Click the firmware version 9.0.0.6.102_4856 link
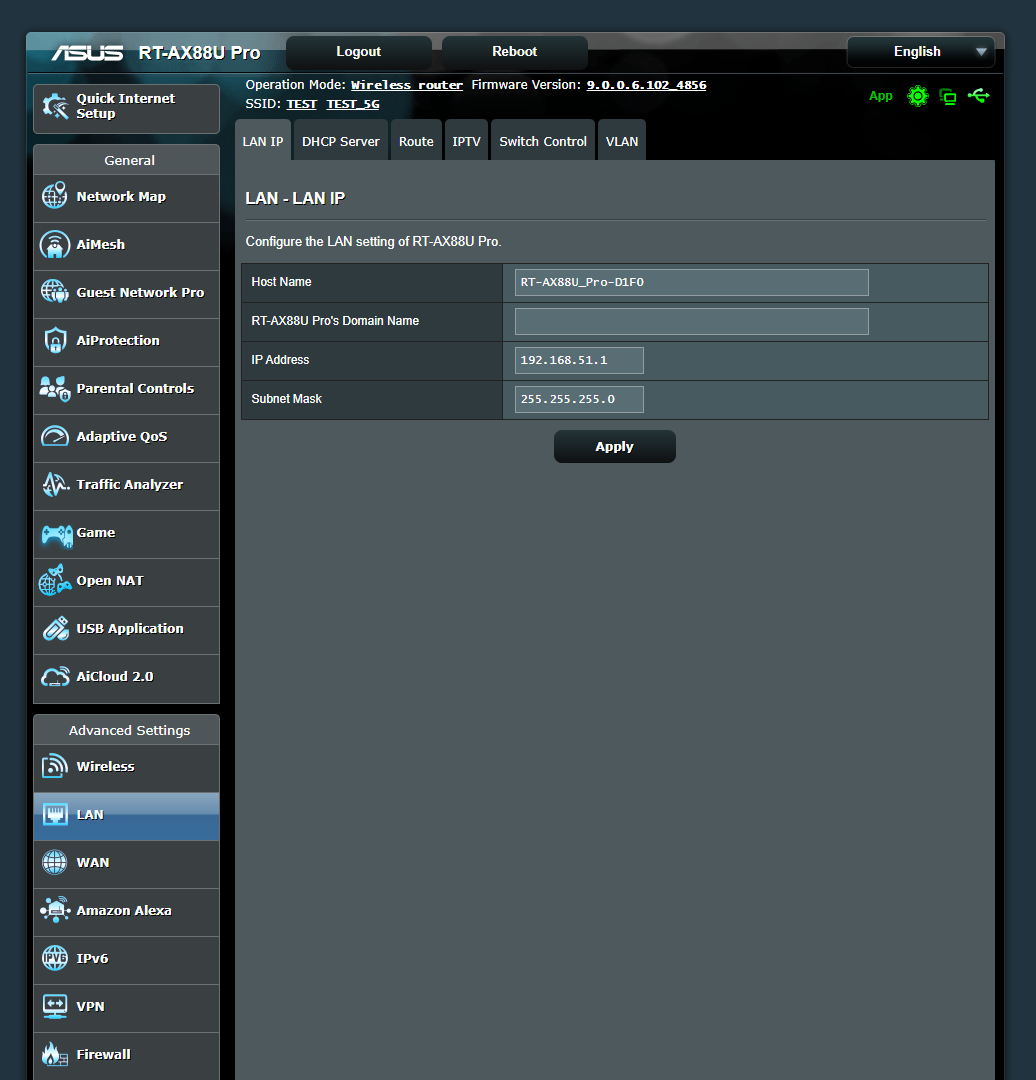This screenshot has height=1080, width=1036. (646, 85)
